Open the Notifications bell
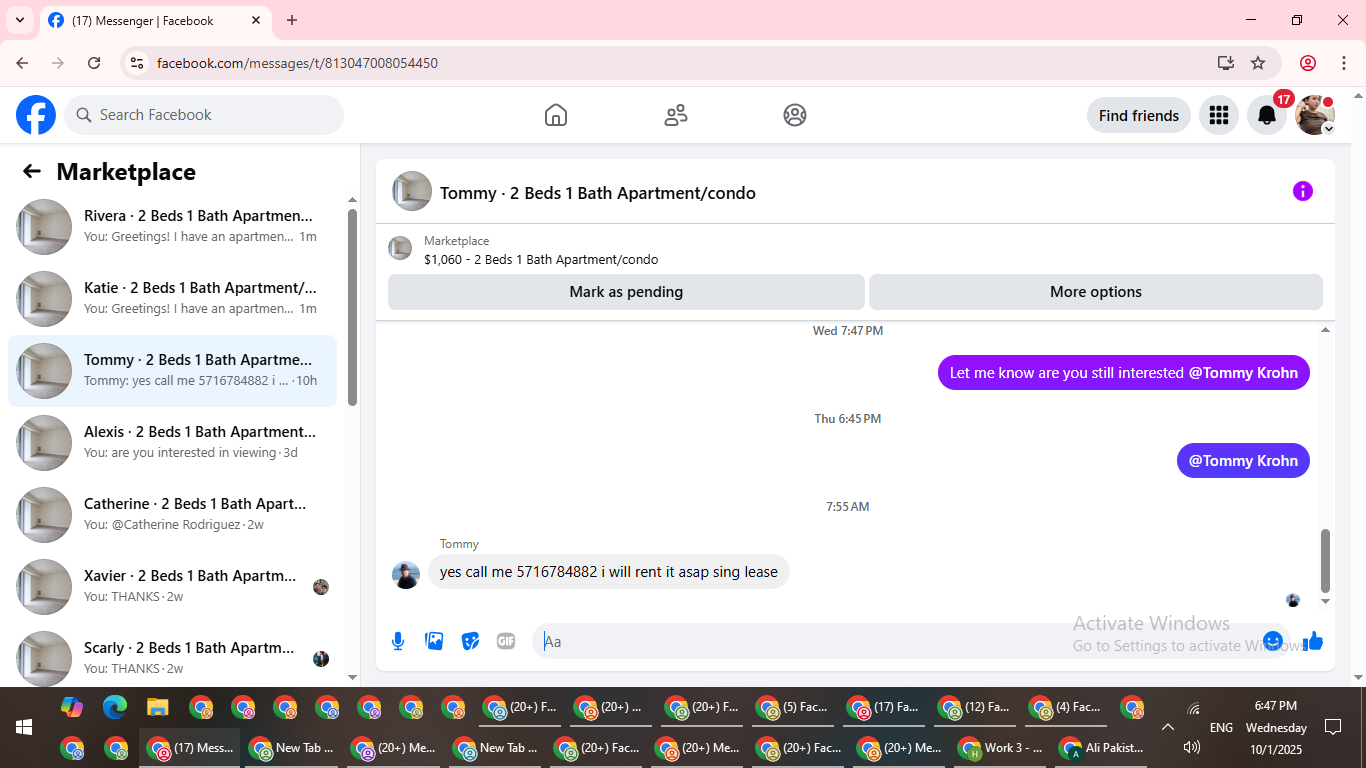The width and height of the screenshot is (1366, 768). (1267, 115)
